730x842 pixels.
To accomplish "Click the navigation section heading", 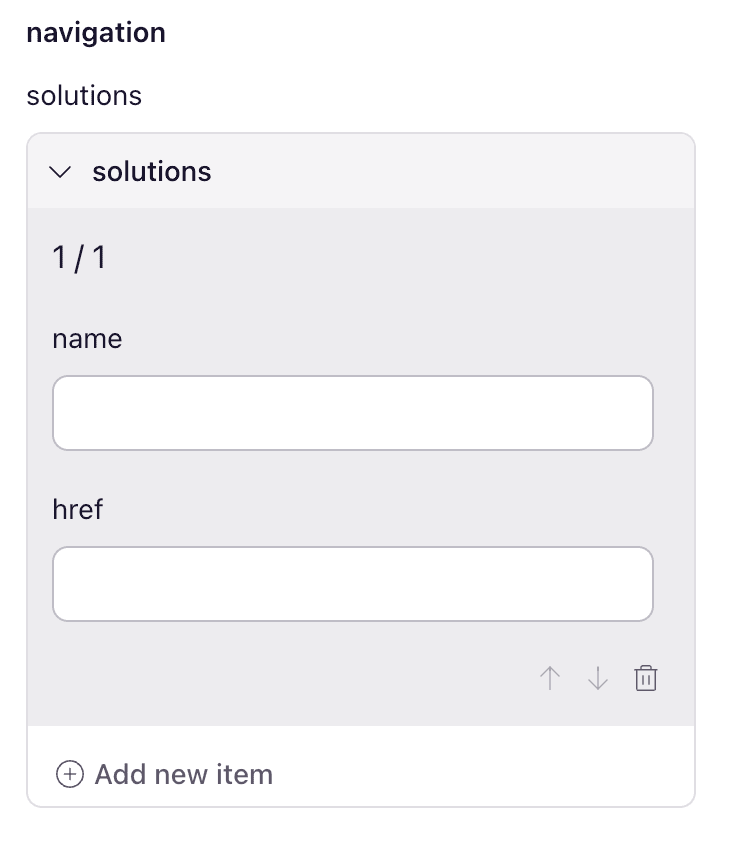I will click(x=96, y=33).
